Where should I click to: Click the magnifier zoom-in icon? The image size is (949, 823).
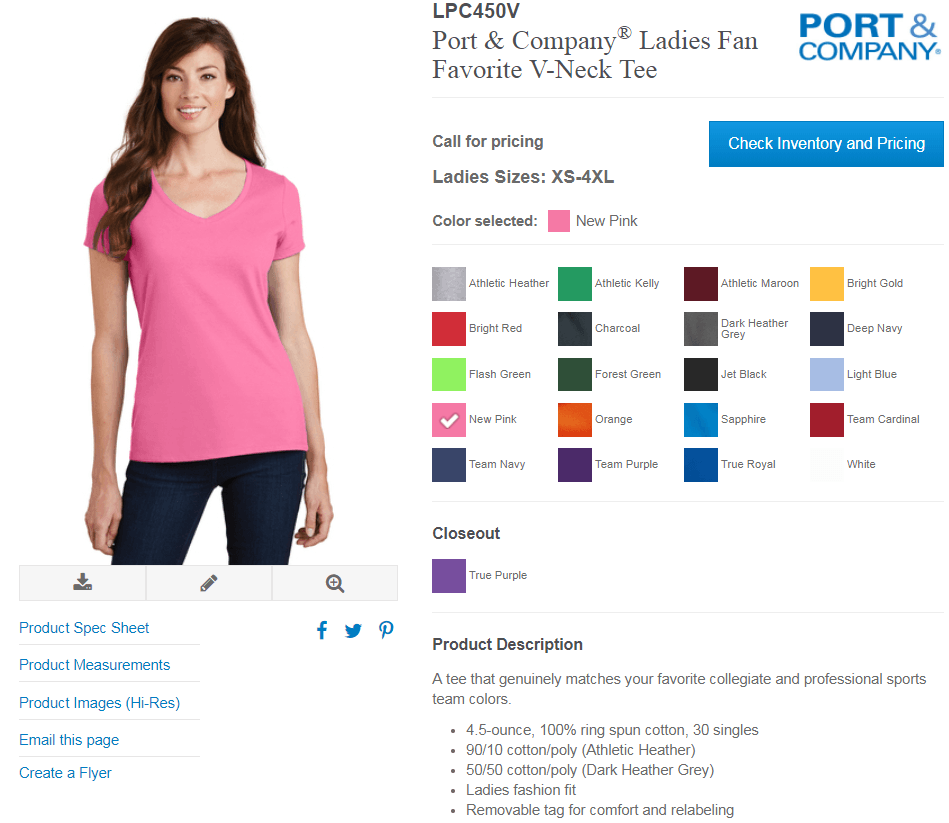[335, 583]
